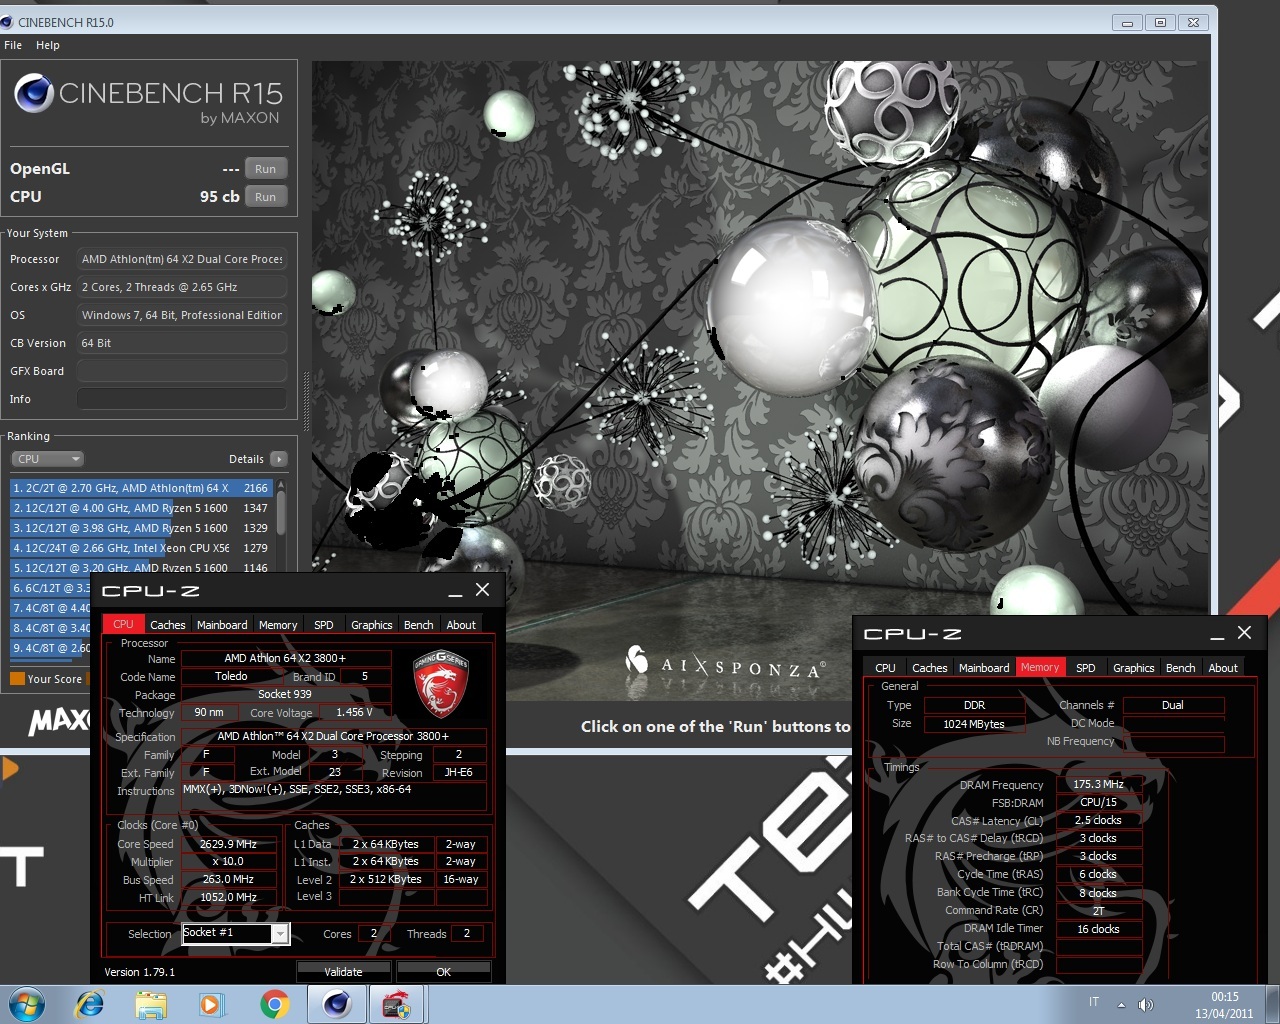Click the orange arrow on desktop left edge

point(10,769)
